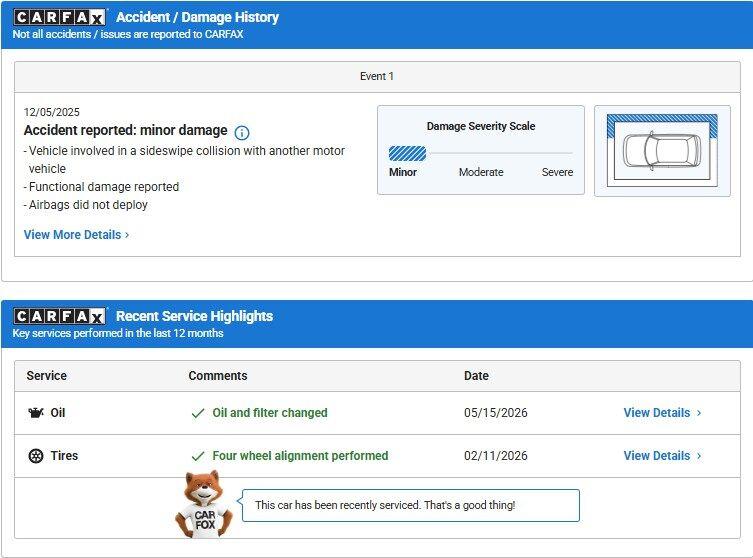Click the Tires wheel icon

[36, 456]
